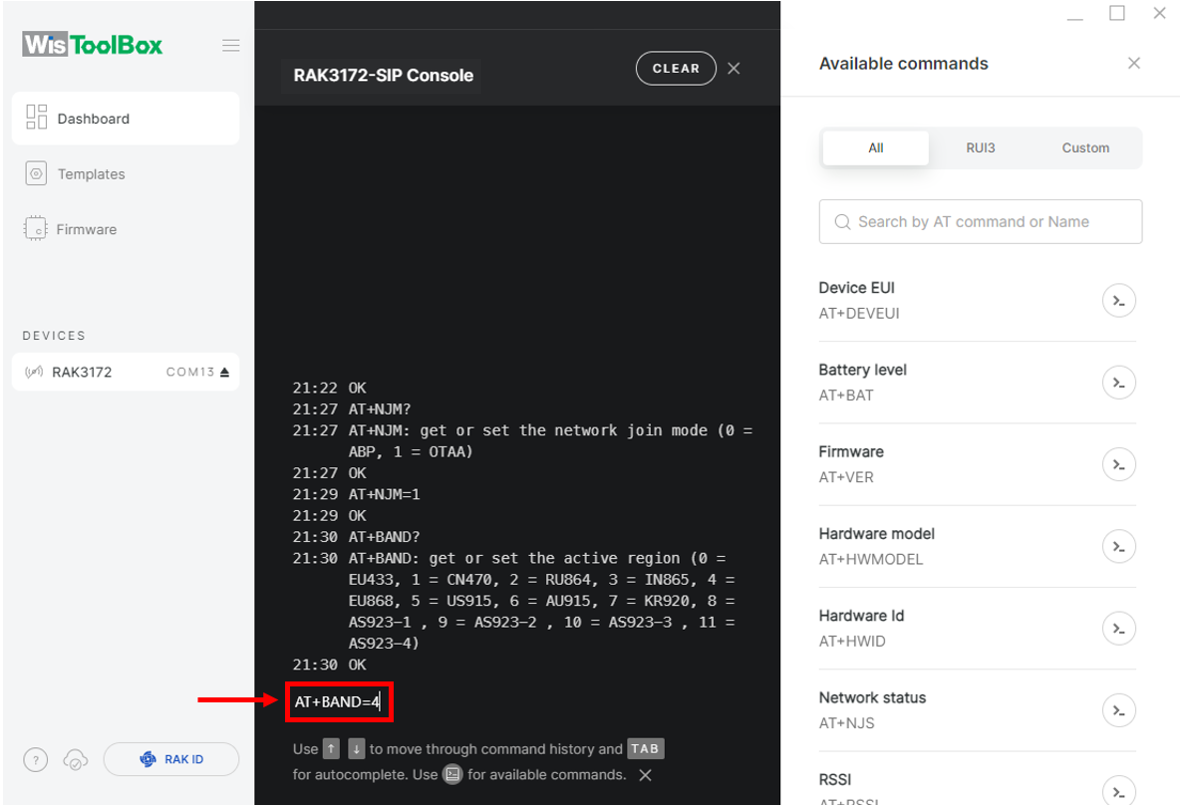The image size is (1186, 807).
Task: Click the Firmware chip icon
Action: pos(36,228)
